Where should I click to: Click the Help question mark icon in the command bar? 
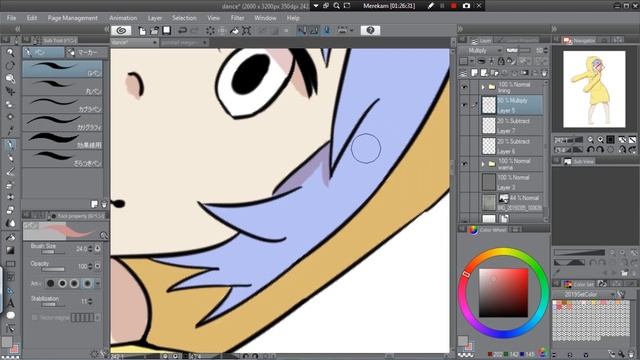coord(370,31)
